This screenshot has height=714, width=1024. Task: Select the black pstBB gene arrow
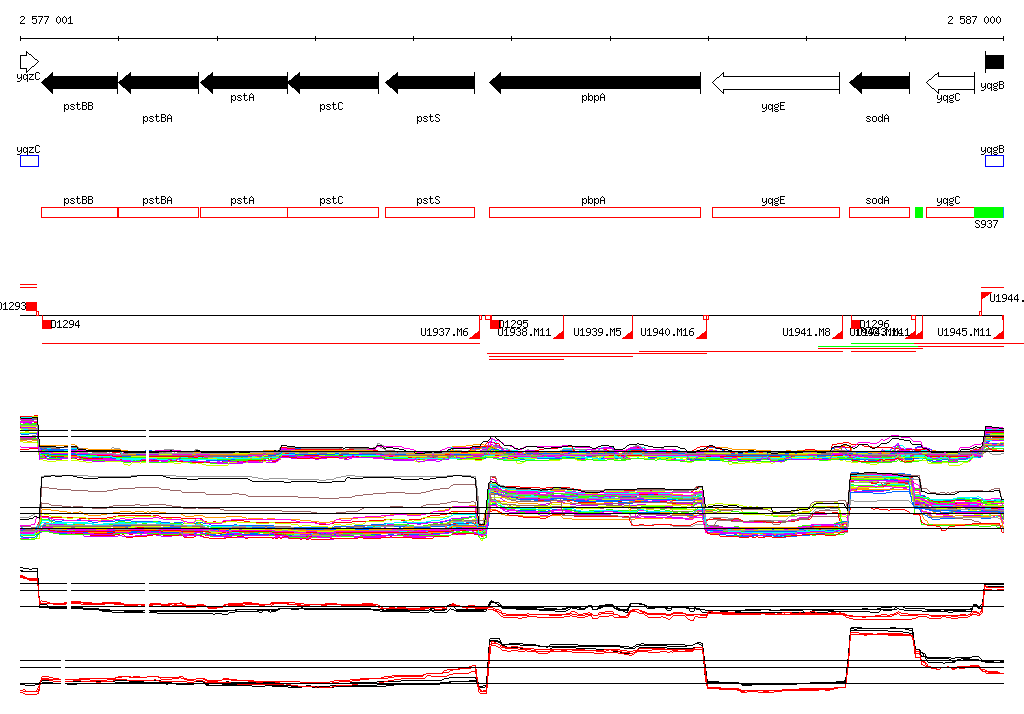click(79, 83)
